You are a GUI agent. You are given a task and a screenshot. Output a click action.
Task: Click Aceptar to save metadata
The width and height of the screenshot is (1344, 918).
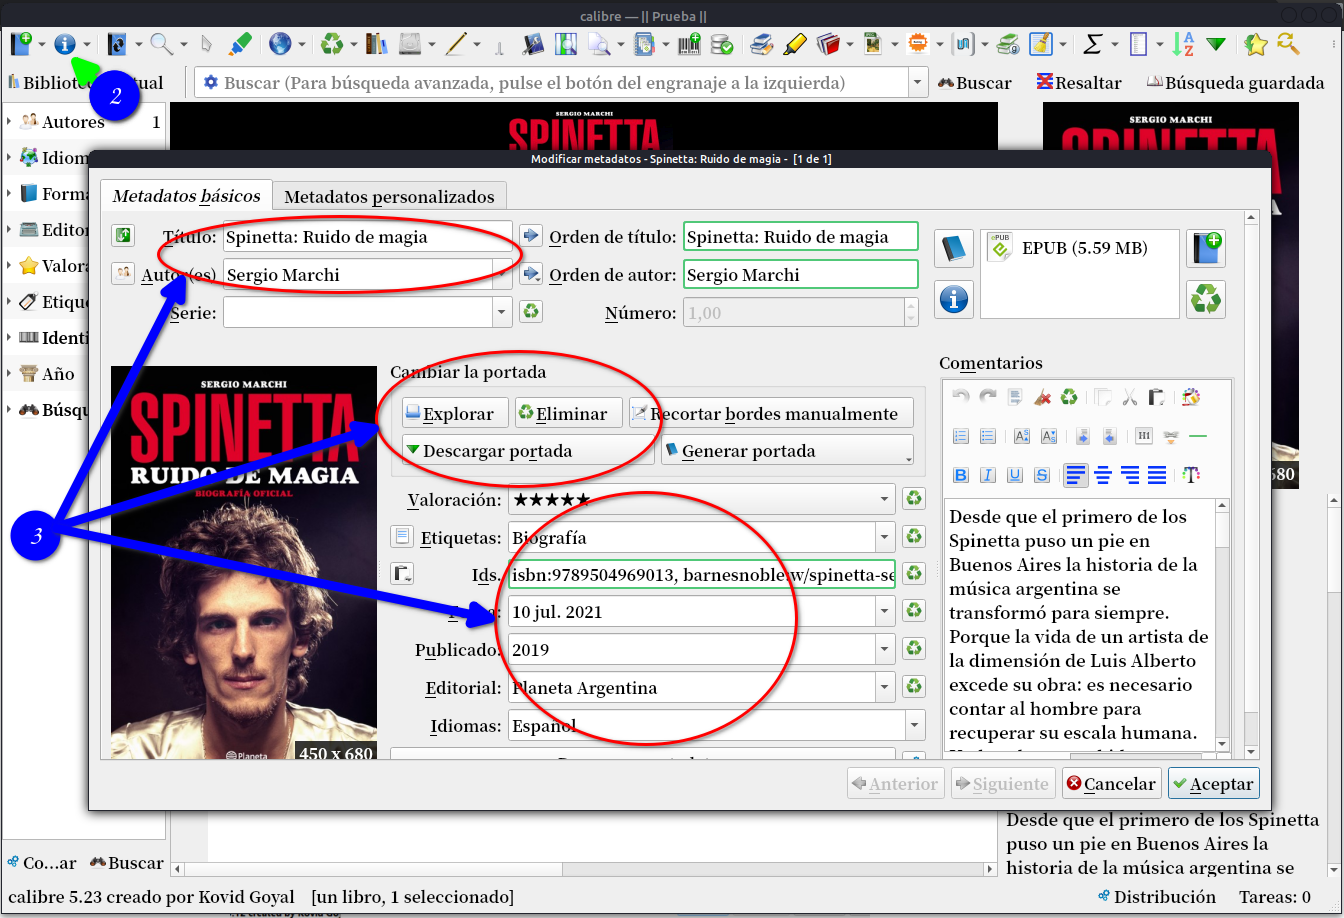click(1212, 783)
